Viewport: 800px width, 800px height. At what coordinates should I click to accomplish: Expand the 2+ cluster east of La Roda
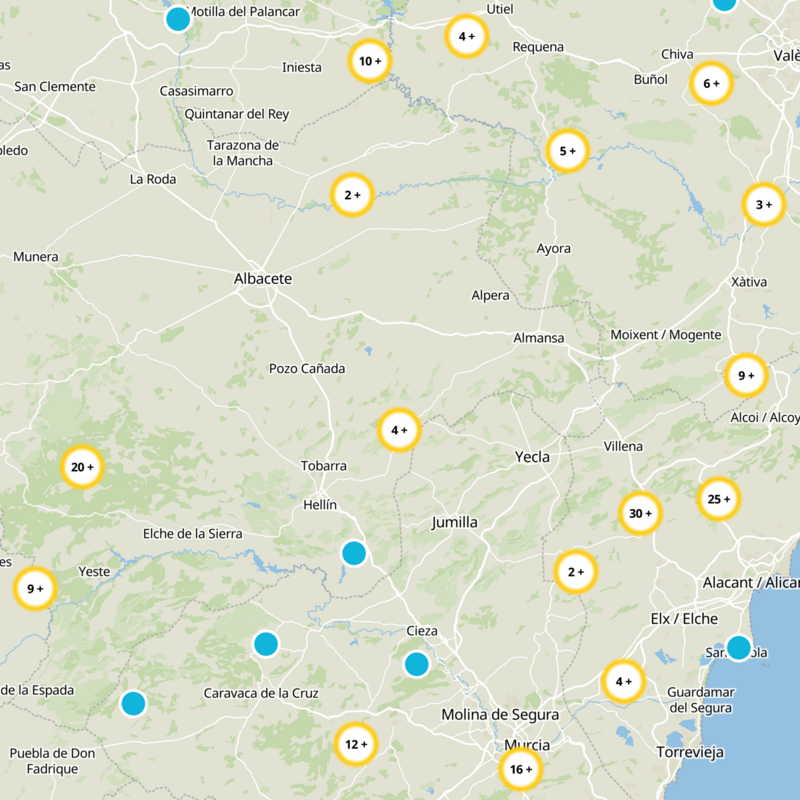352,195
